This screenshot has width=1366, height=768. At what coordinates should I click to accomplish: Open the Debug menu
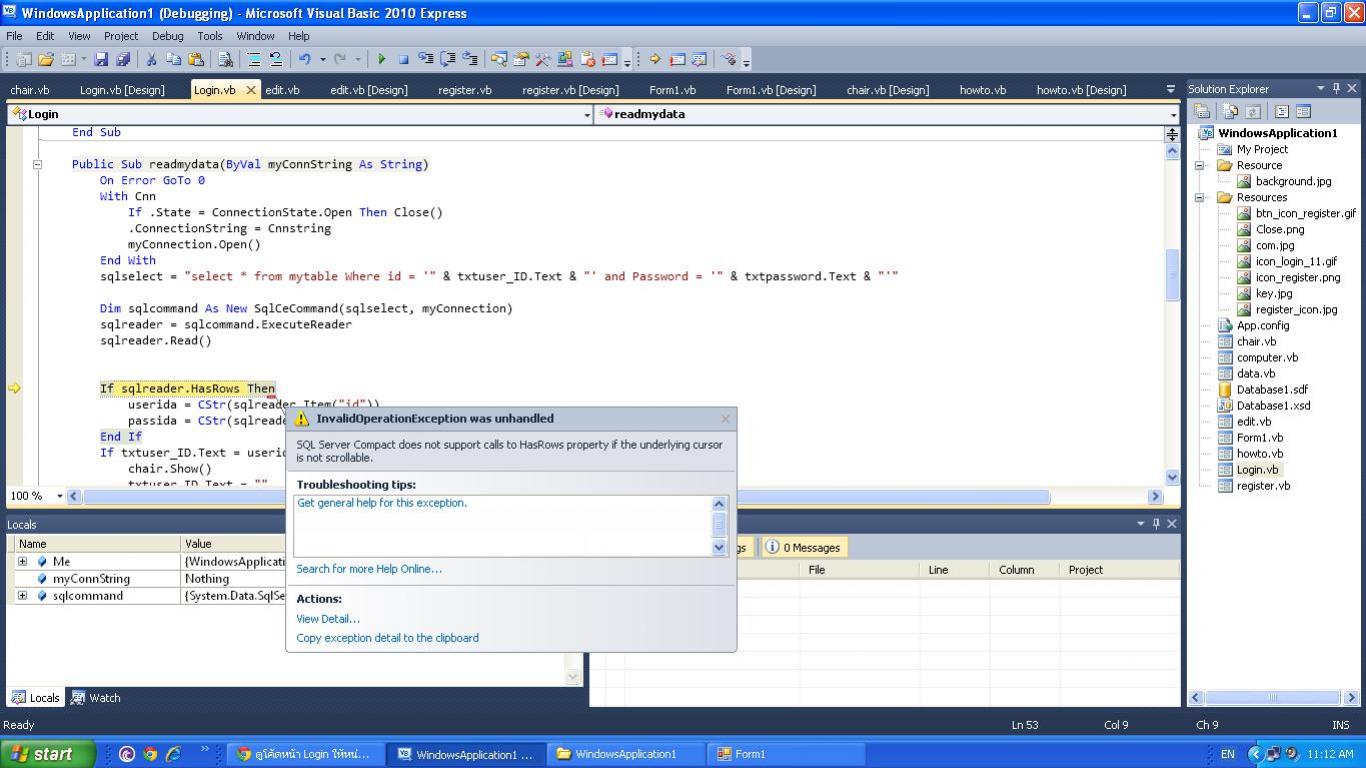[167, 36]
